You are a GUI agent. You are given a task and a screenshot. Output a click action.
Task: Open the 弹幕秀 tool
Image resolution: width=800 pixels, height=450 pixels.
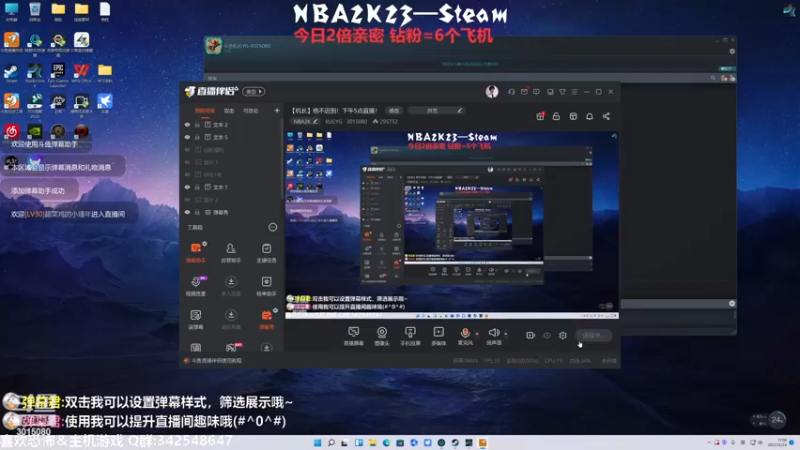[266, 319]
